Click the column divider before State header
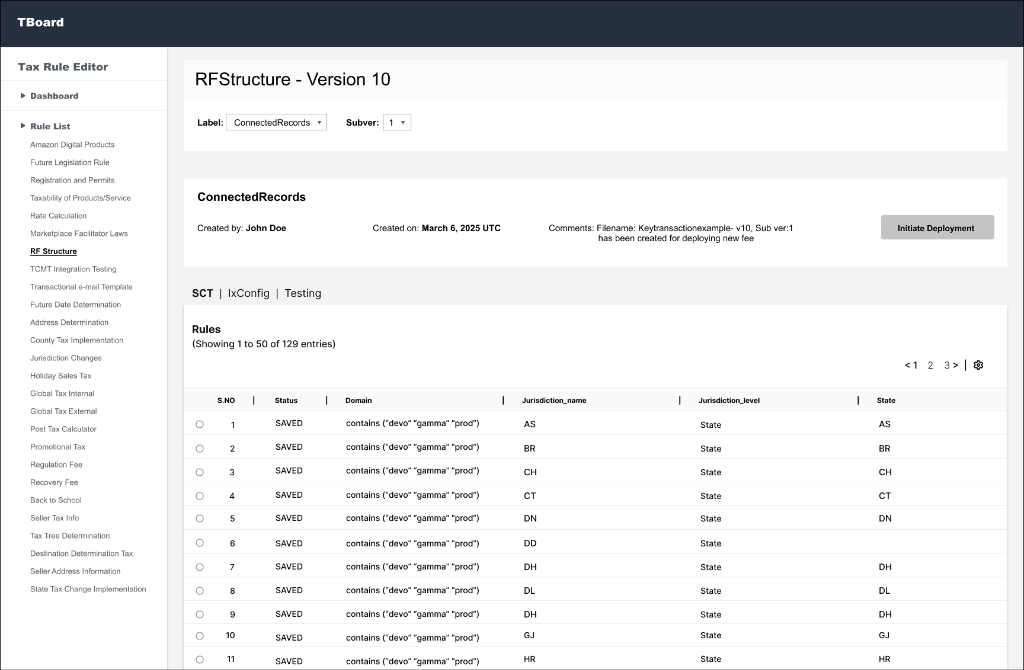 tap(858, 400)
